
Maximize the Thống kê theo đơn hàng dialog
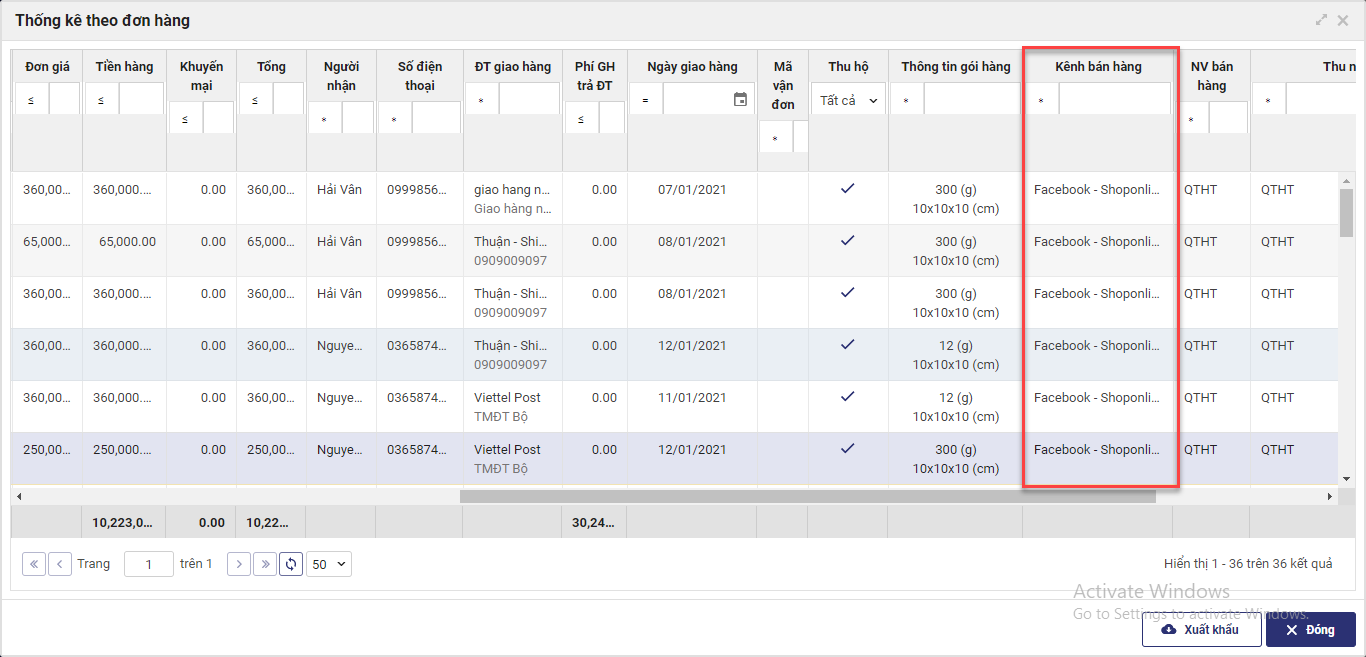pyautogui.click(x=1321, y=20)
